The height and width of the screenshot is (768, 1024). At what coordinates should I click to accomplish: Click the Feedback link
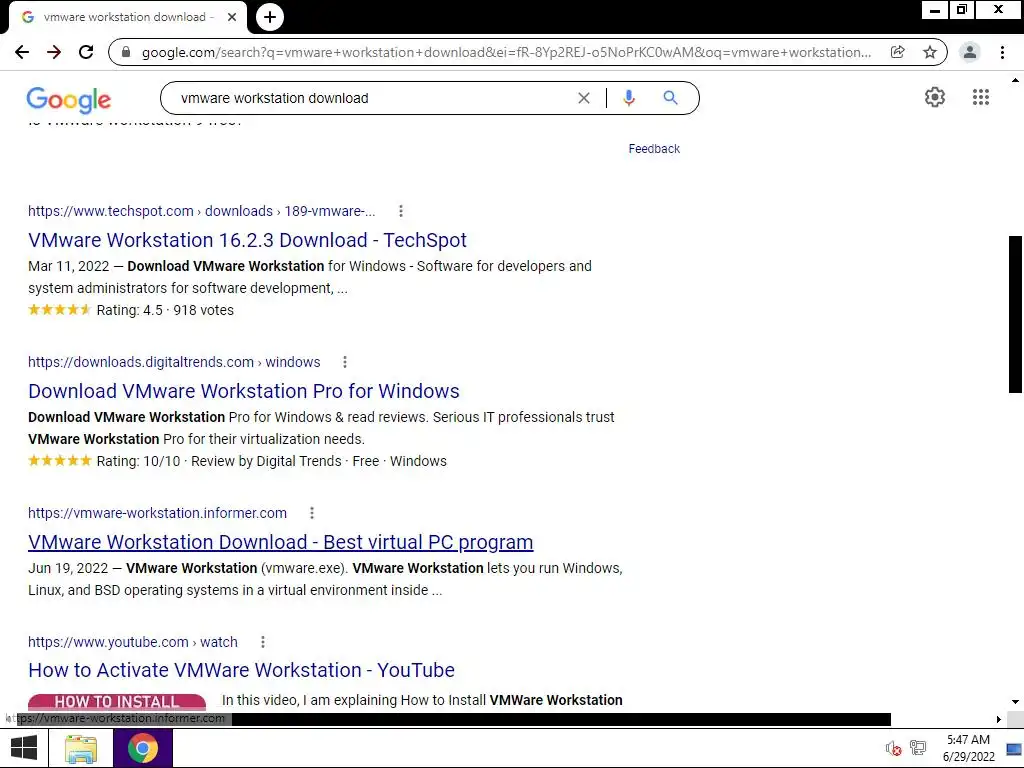click(x=654, y=149)
